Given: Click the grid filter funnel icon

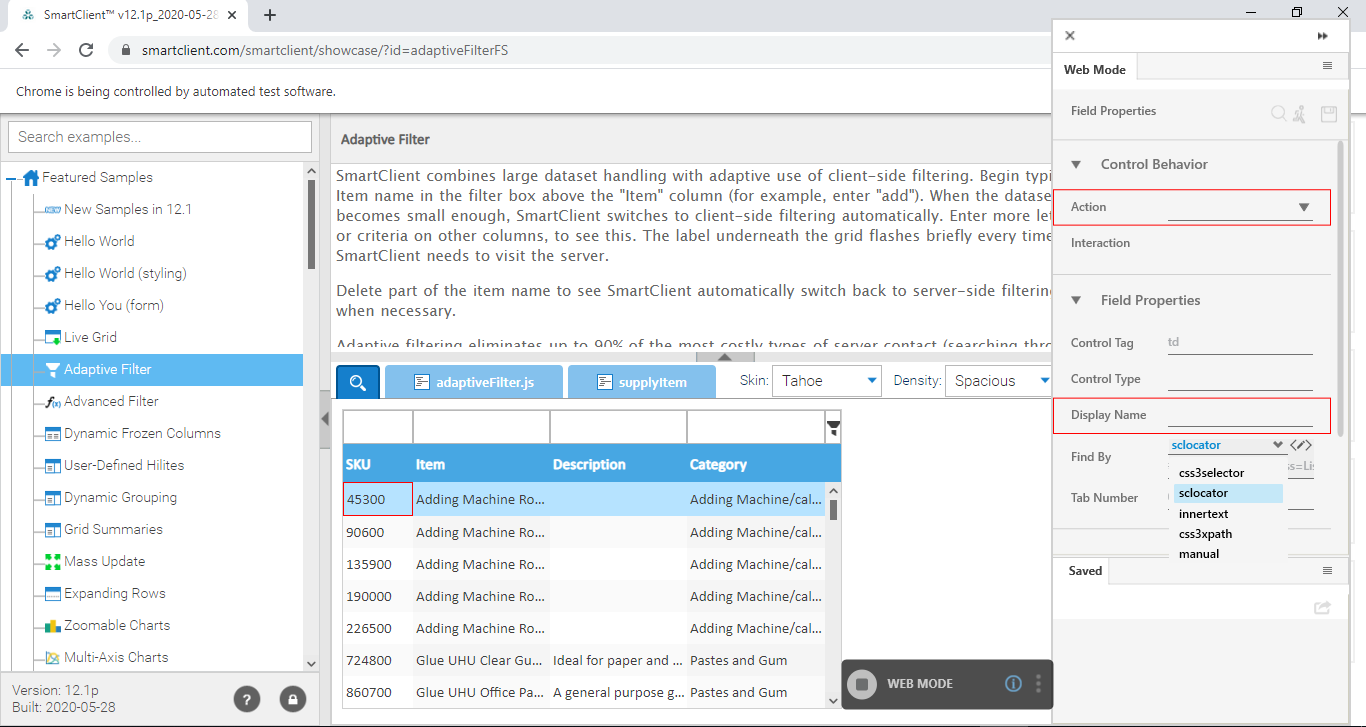Looking at the screenshot, I should (833, 428).
